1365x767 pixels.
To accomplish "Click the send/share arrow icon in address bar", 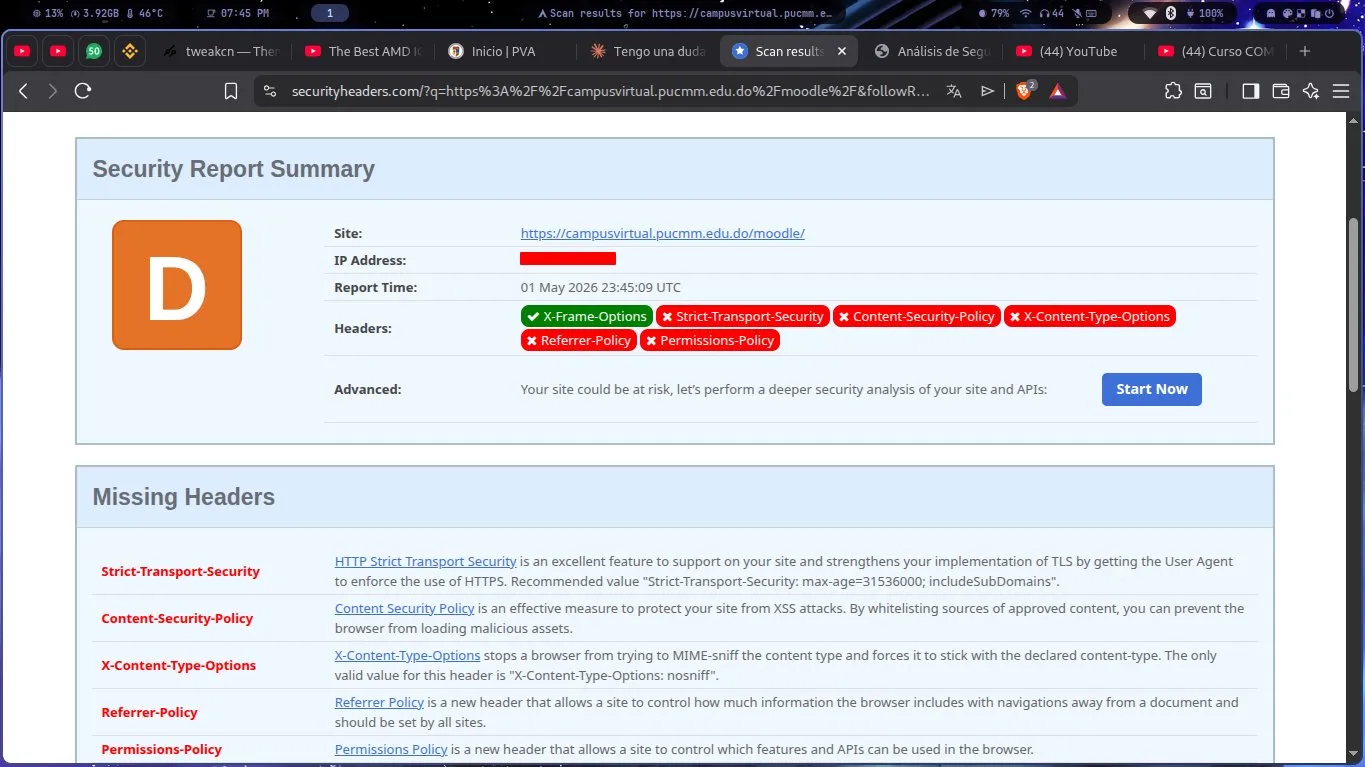I will tap(988, 91).
